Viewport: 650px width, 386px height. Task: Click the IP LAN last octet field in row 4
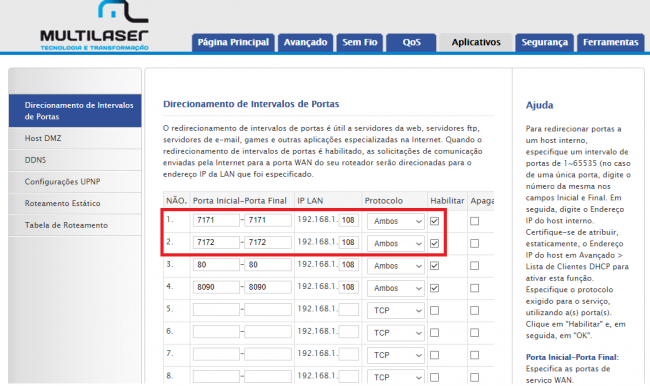pyautogui.click(x=349, y=287)
